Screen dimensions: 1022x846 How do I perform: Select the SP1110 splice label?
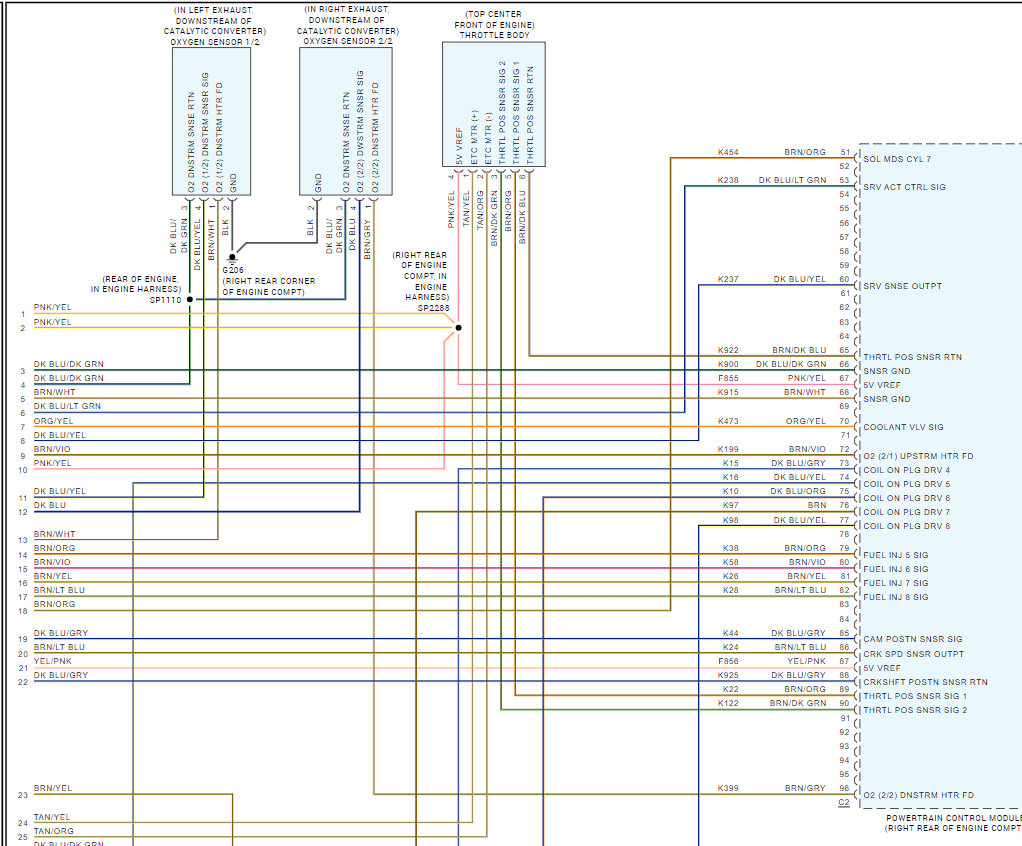tap(165, 300)
